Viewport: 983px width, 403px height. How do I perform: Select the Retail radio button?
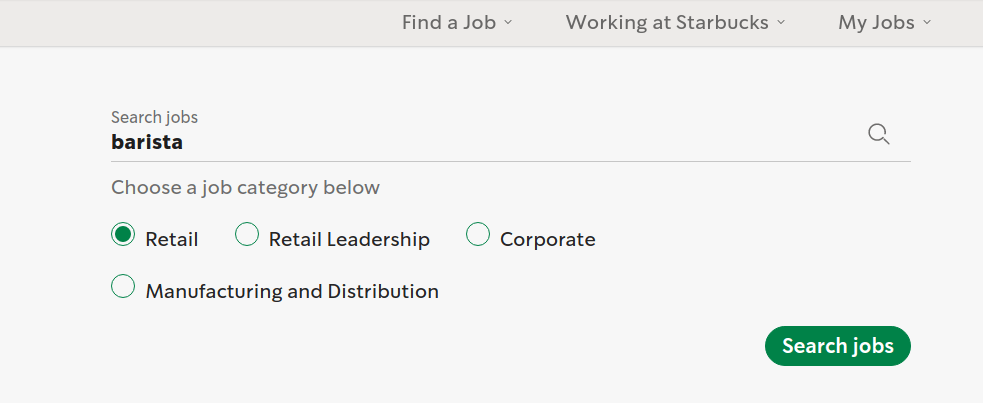(x=123, y=234)
